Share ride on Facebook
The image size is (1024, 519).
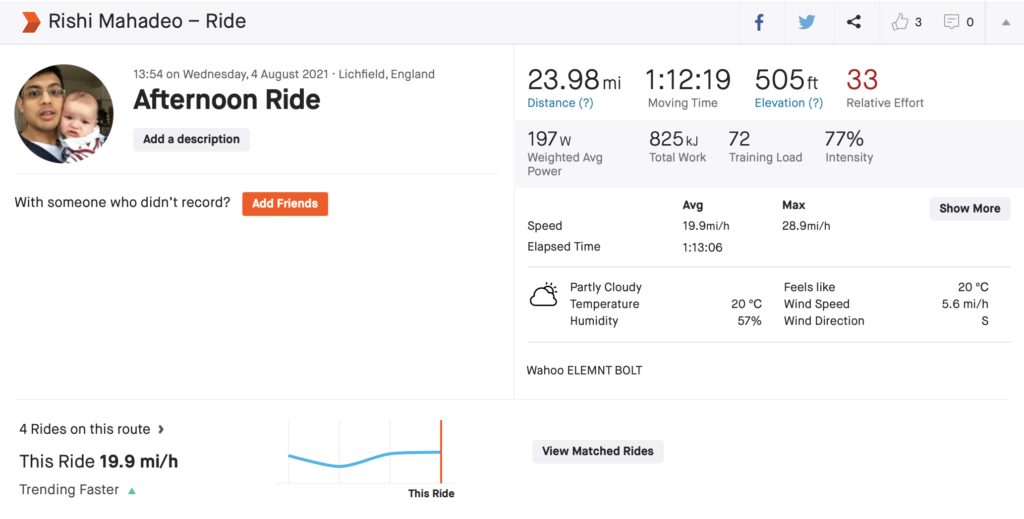coord(759,22)
